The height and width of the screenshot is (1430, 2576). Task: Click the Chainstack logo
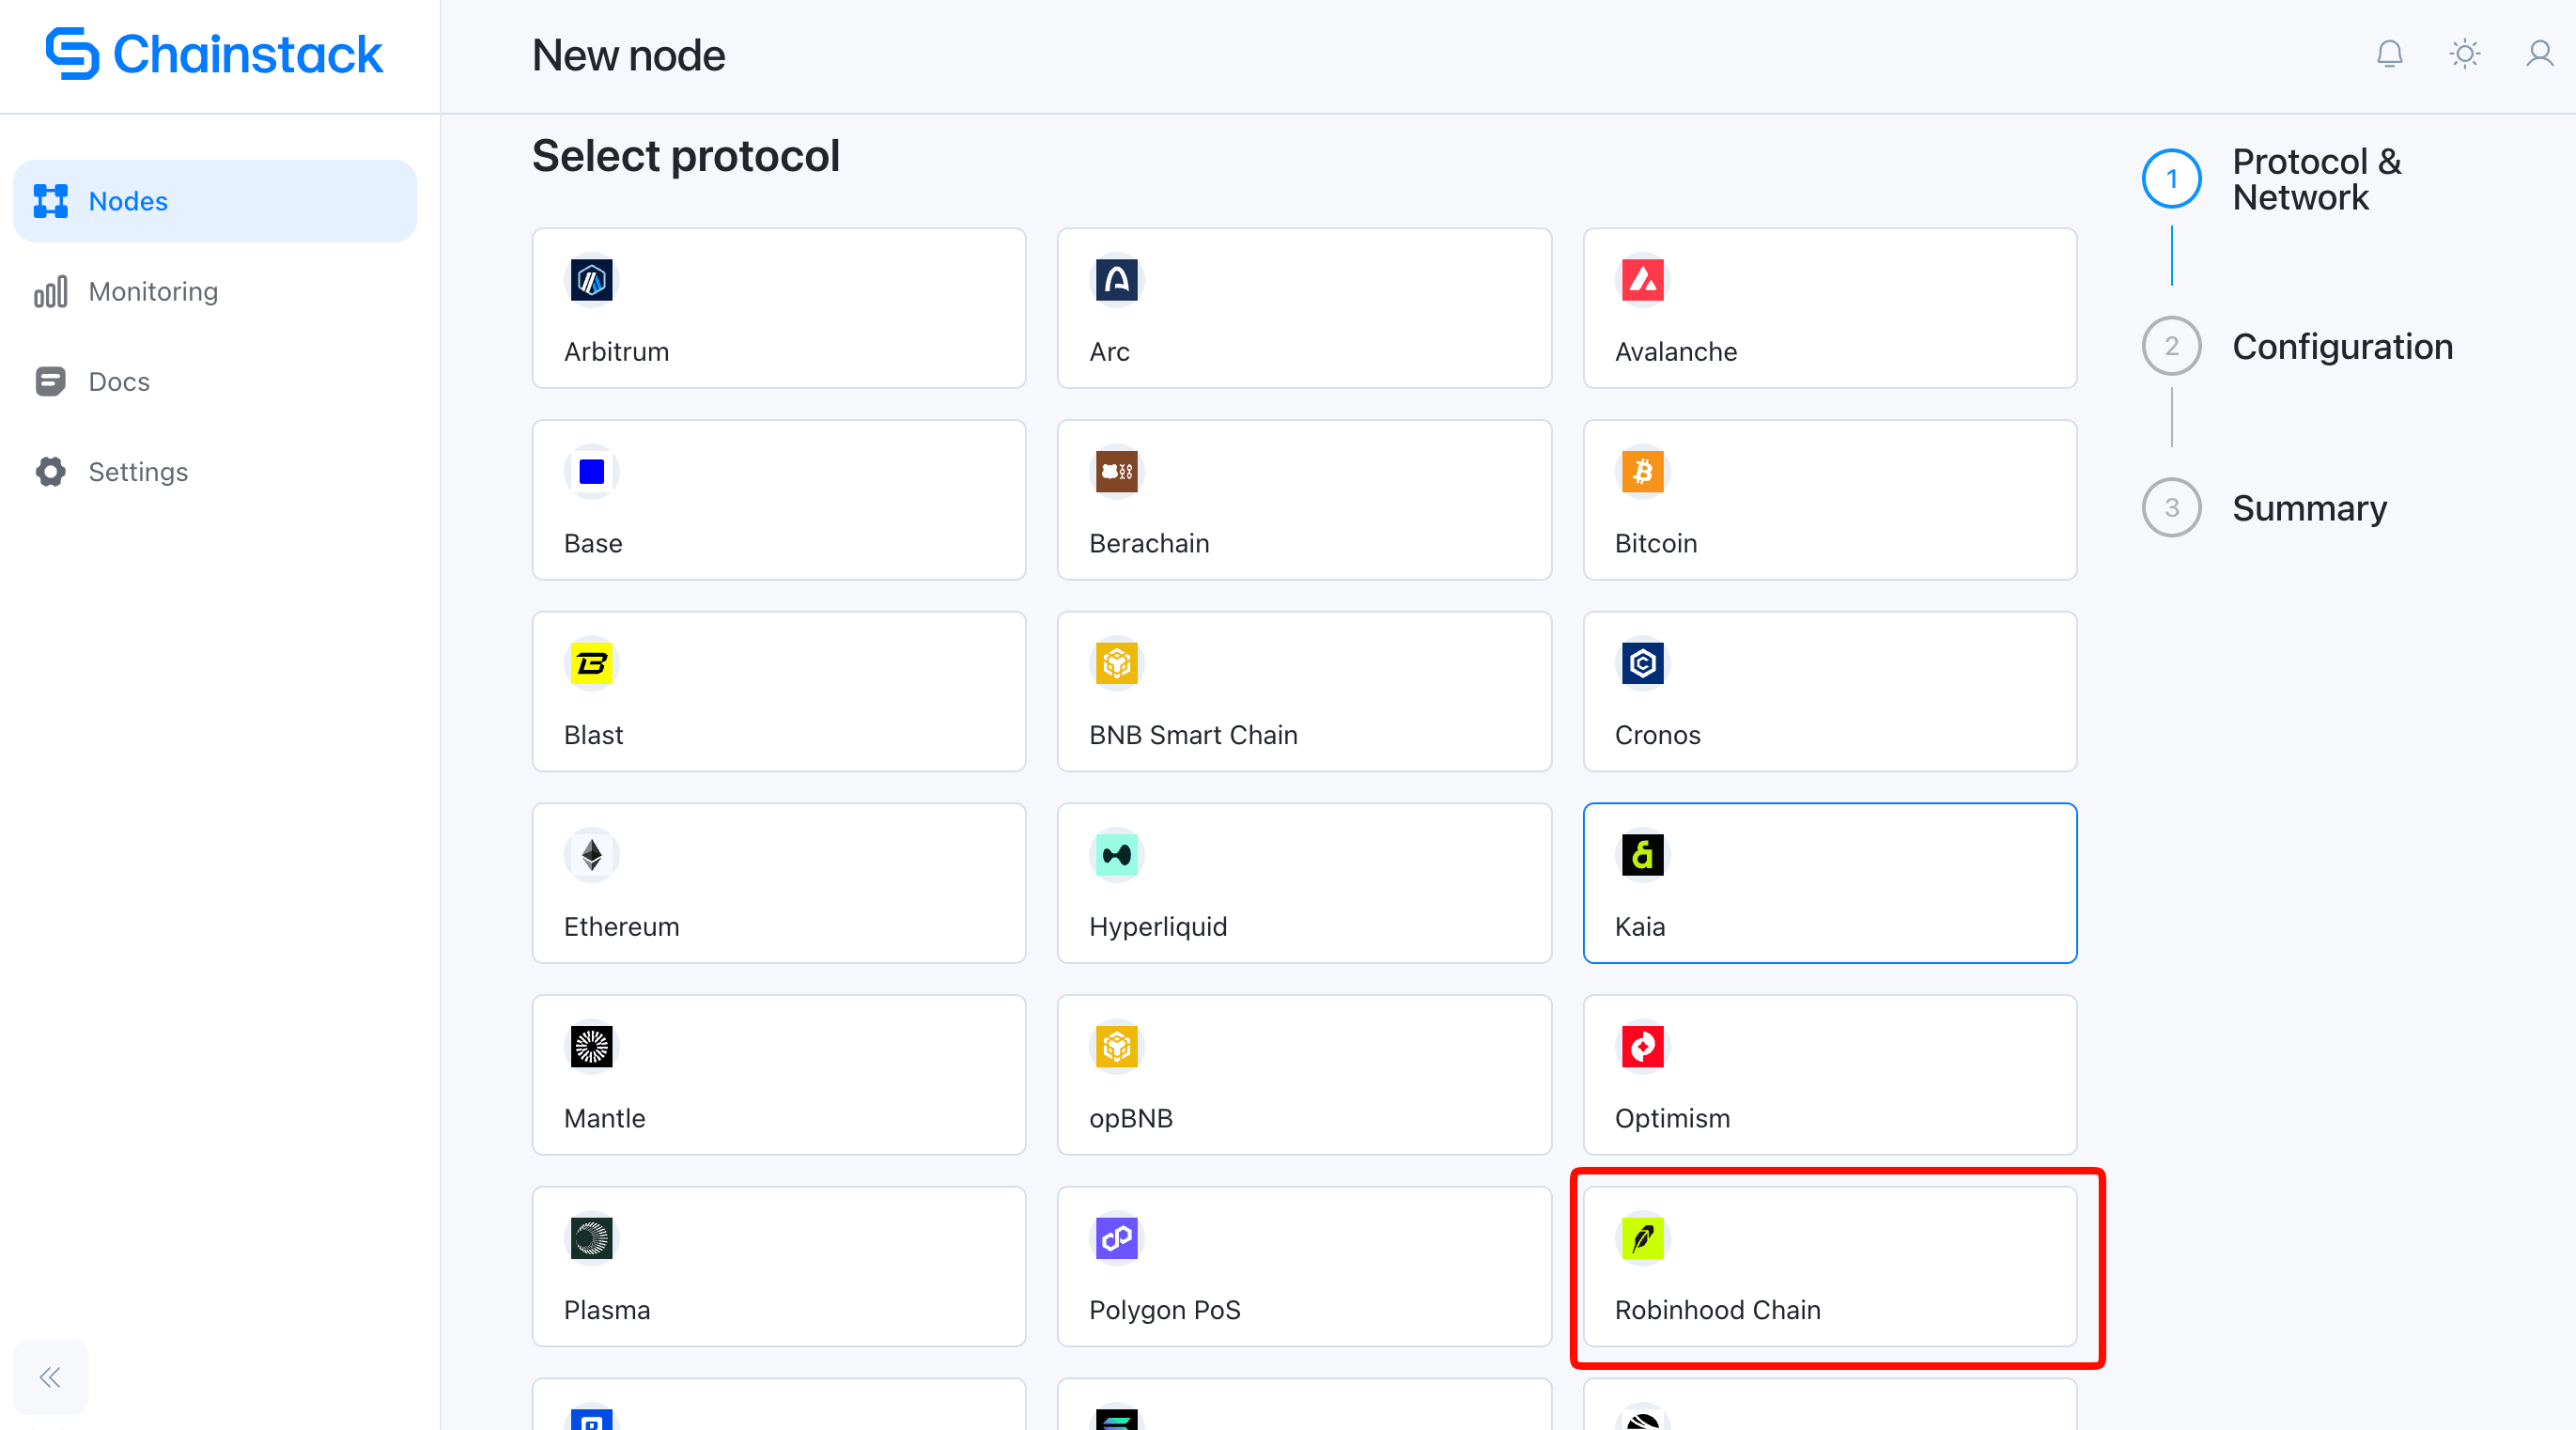click(214, 54)
